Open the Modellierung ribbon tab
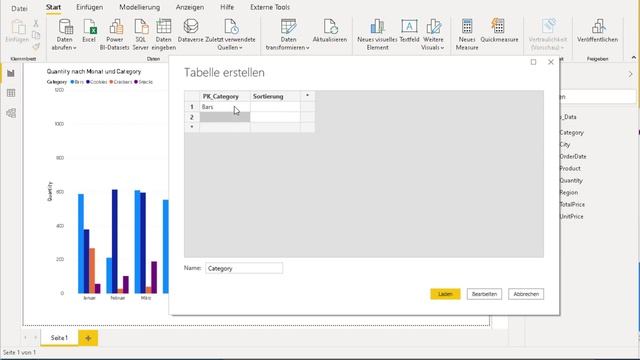This screenshot has width=640, height=360. [140, 7]
